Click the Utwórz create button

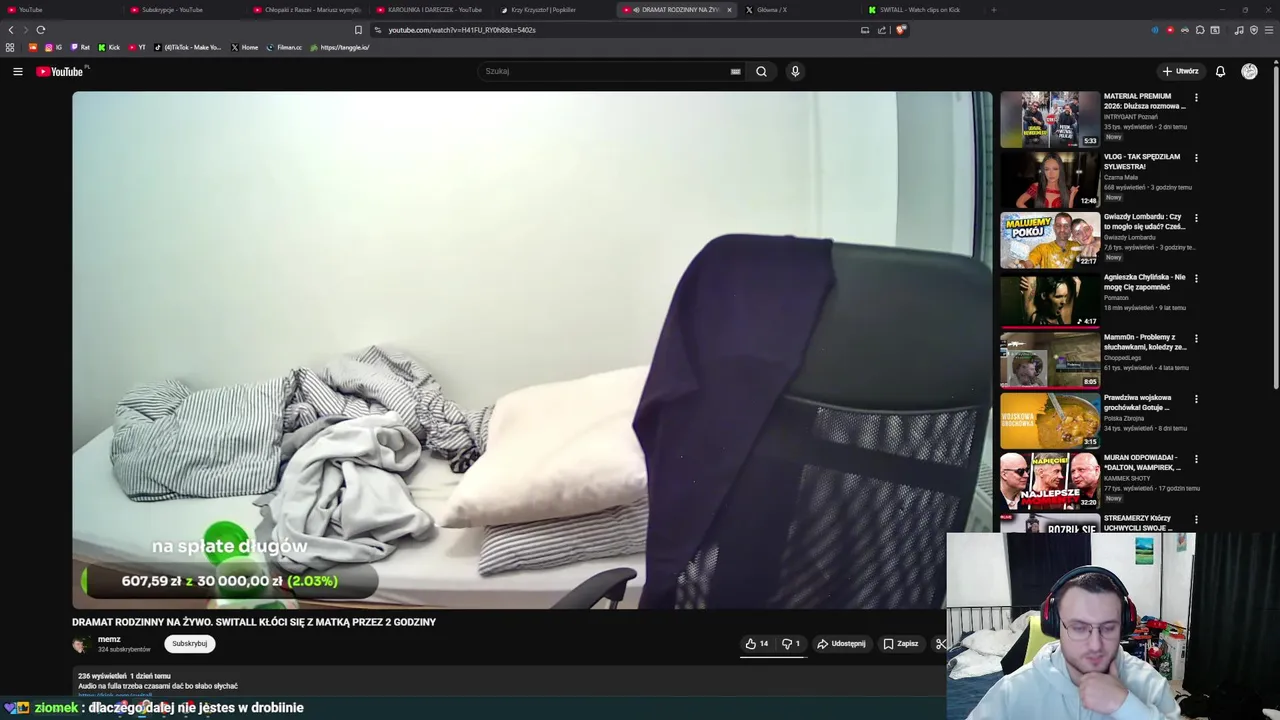1180,71
